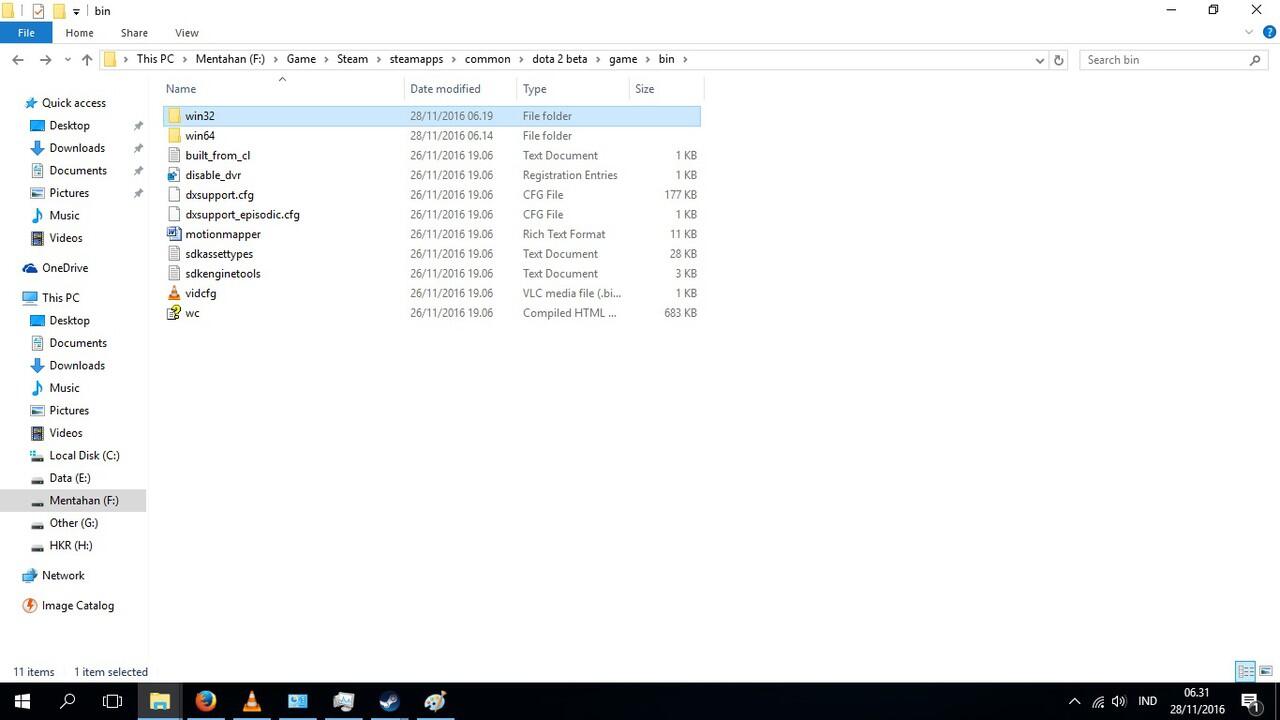Unpin Documents from Quick access
1280x720 pixels.
[138, 171]
